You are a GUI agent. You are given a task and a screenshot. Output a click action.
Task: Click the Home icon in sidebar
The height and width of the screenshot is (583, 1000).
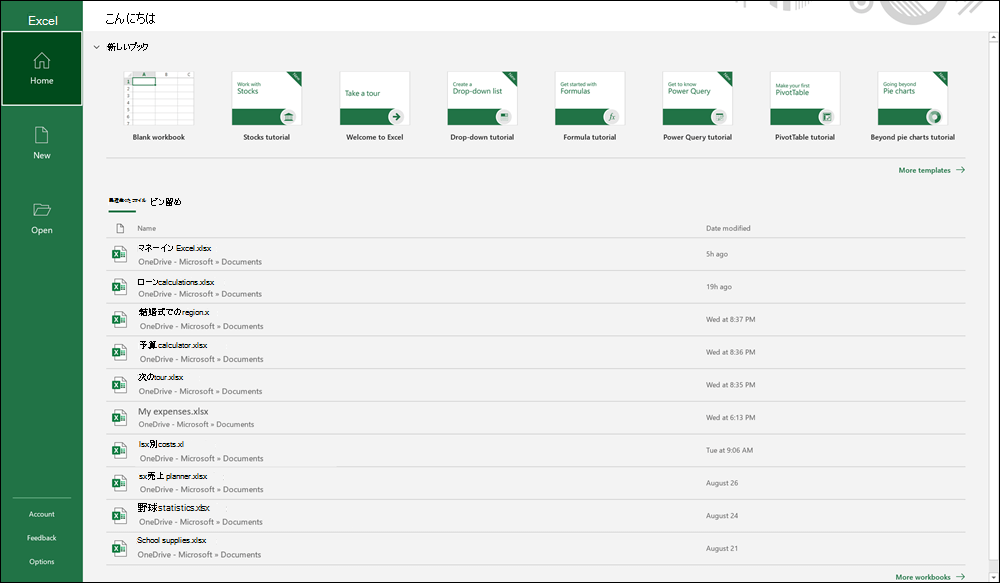[41, 61]
